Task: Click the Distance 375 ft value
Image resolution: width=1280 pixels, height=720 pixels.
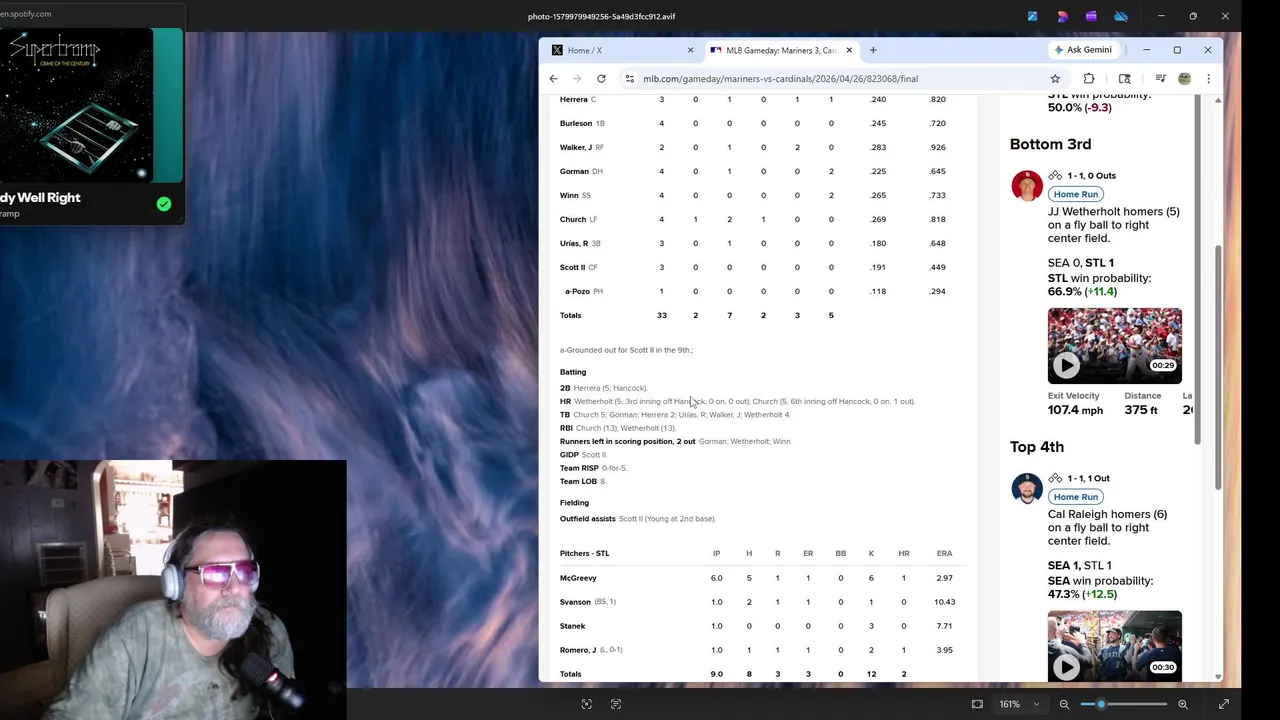Action: pos(1140,410)
